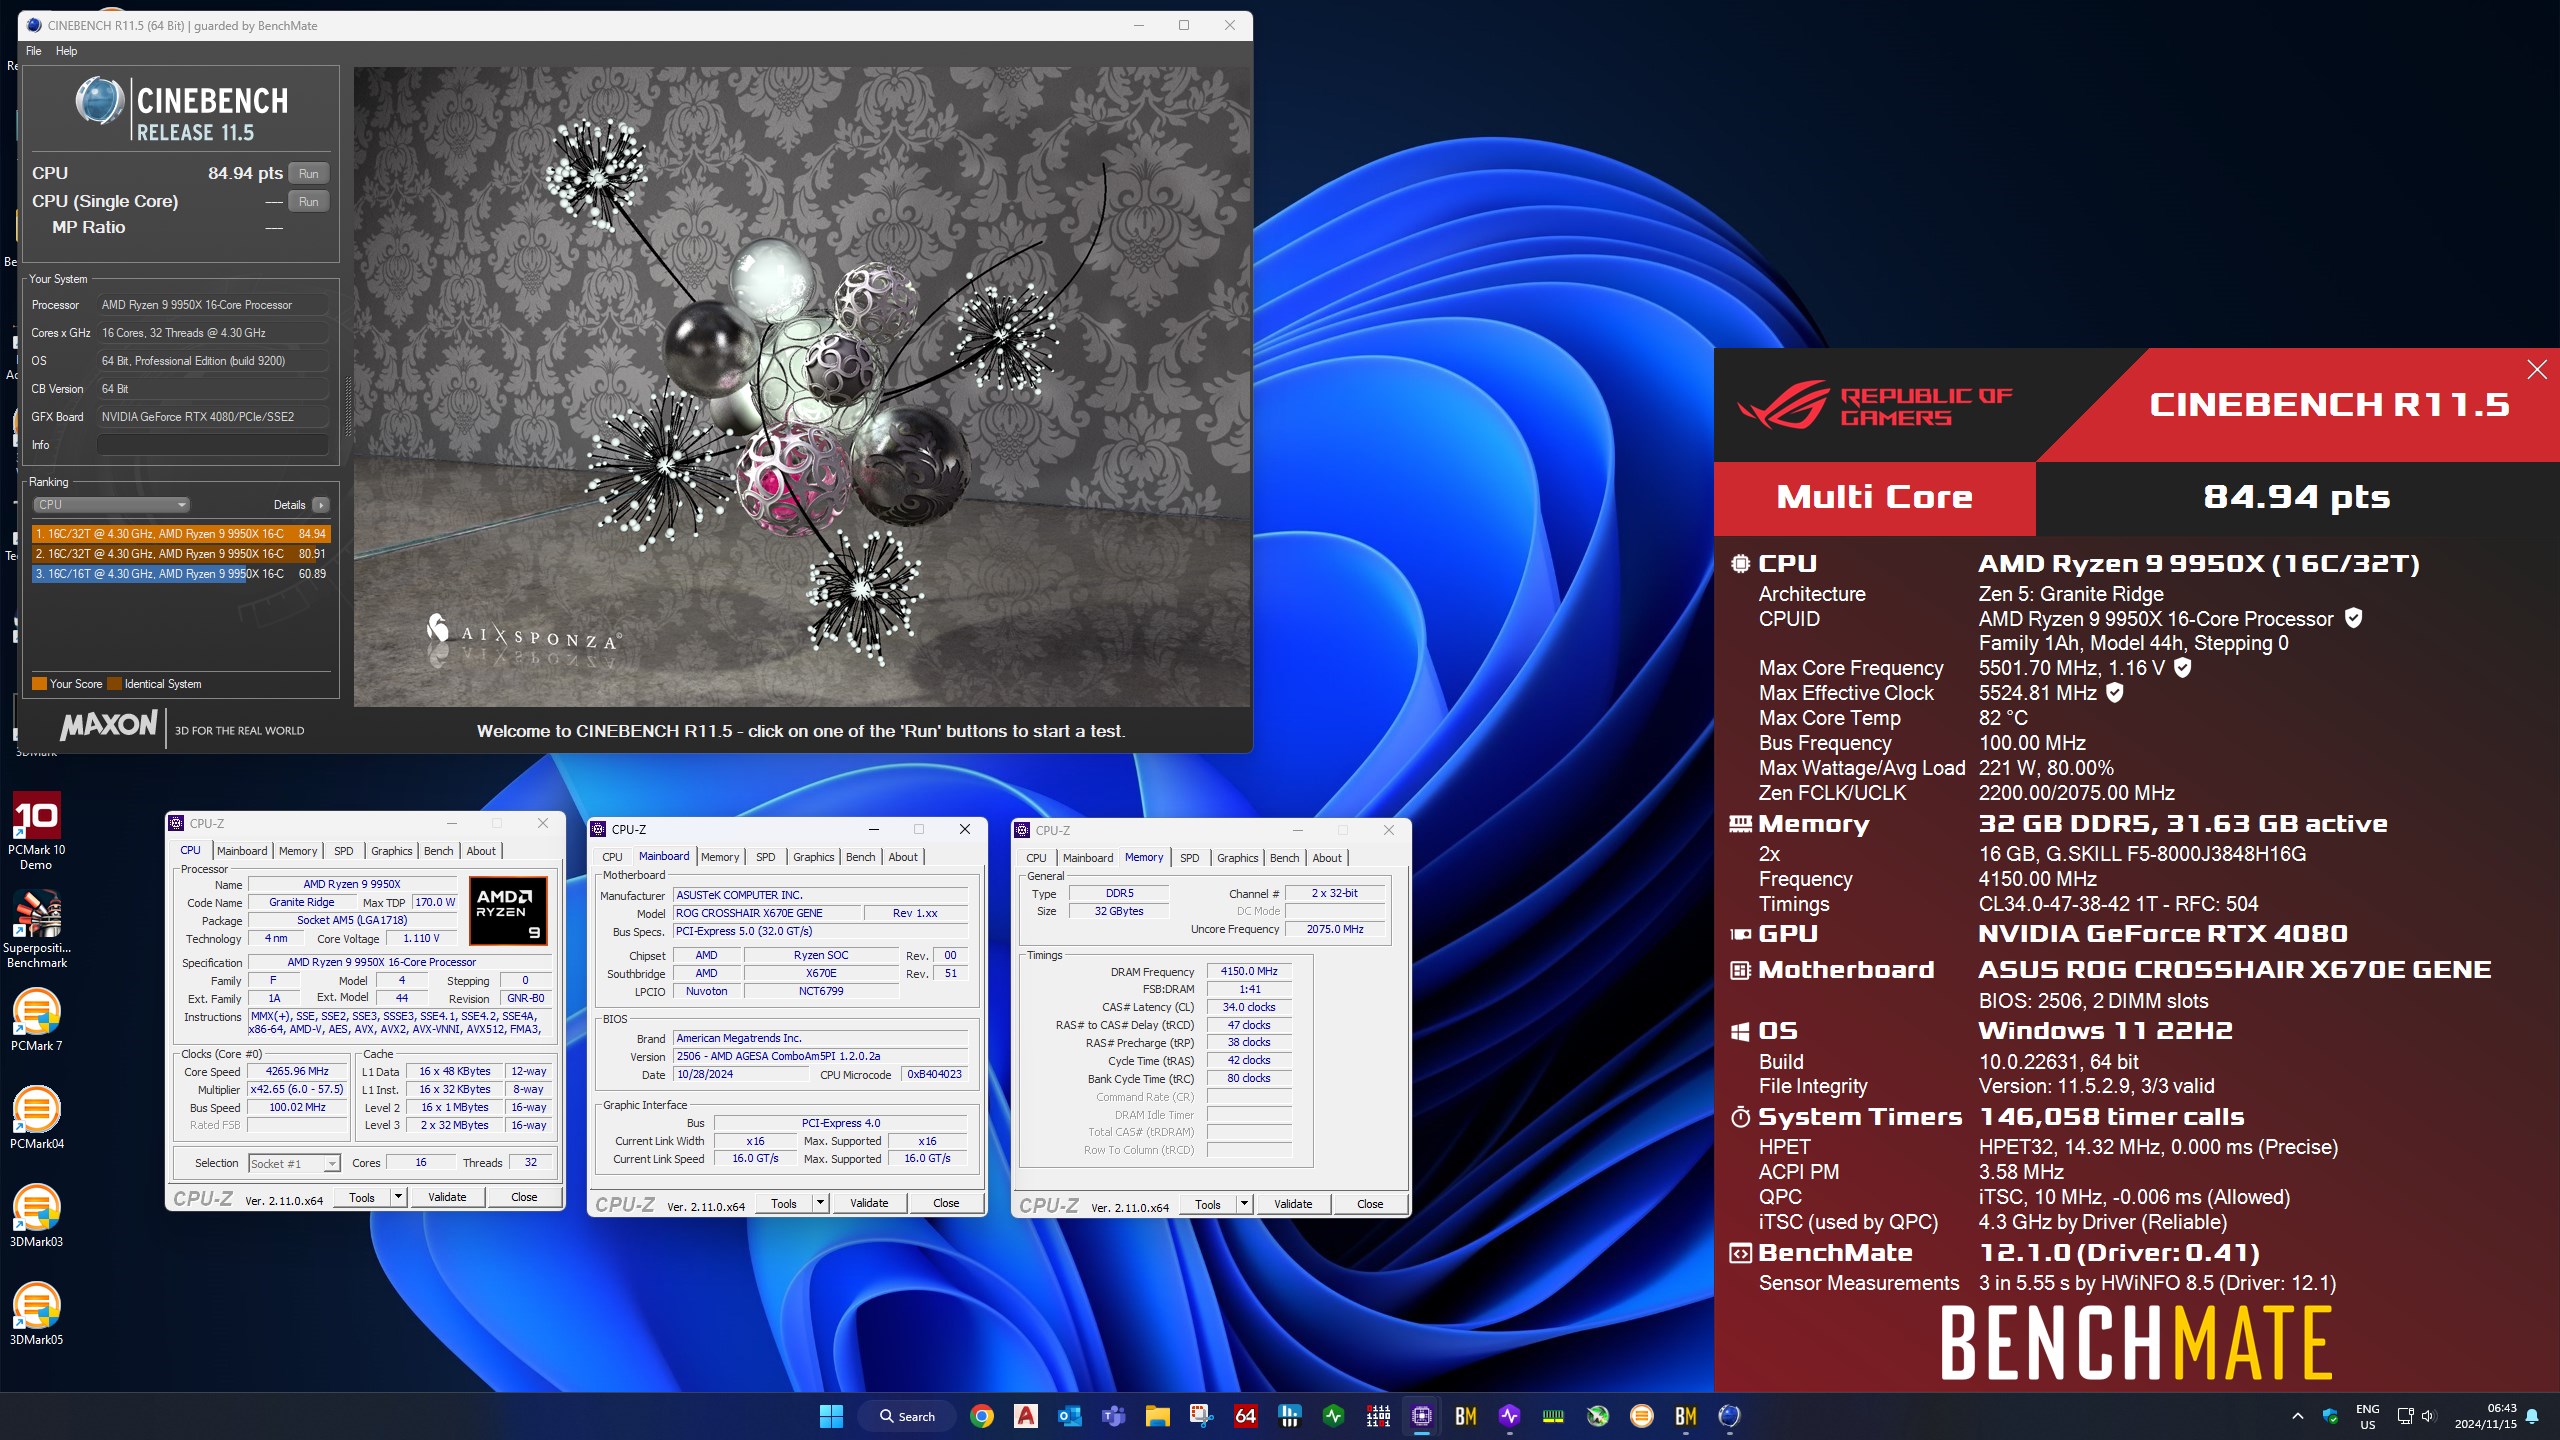Open the Help menu in Cinebench

click(66, 51)
